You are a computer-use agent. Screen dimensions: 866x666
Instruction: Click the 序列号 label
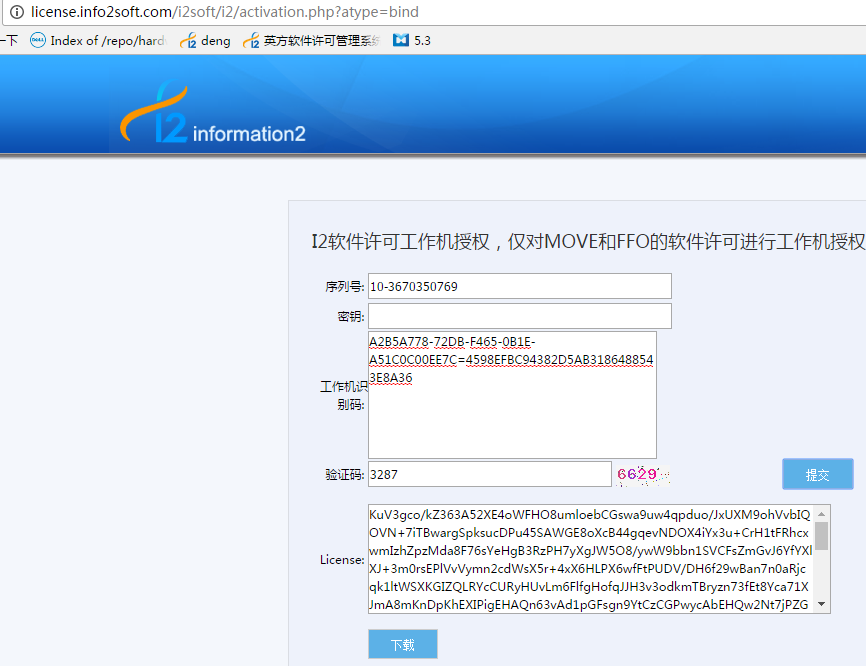[x=344, y=287]
